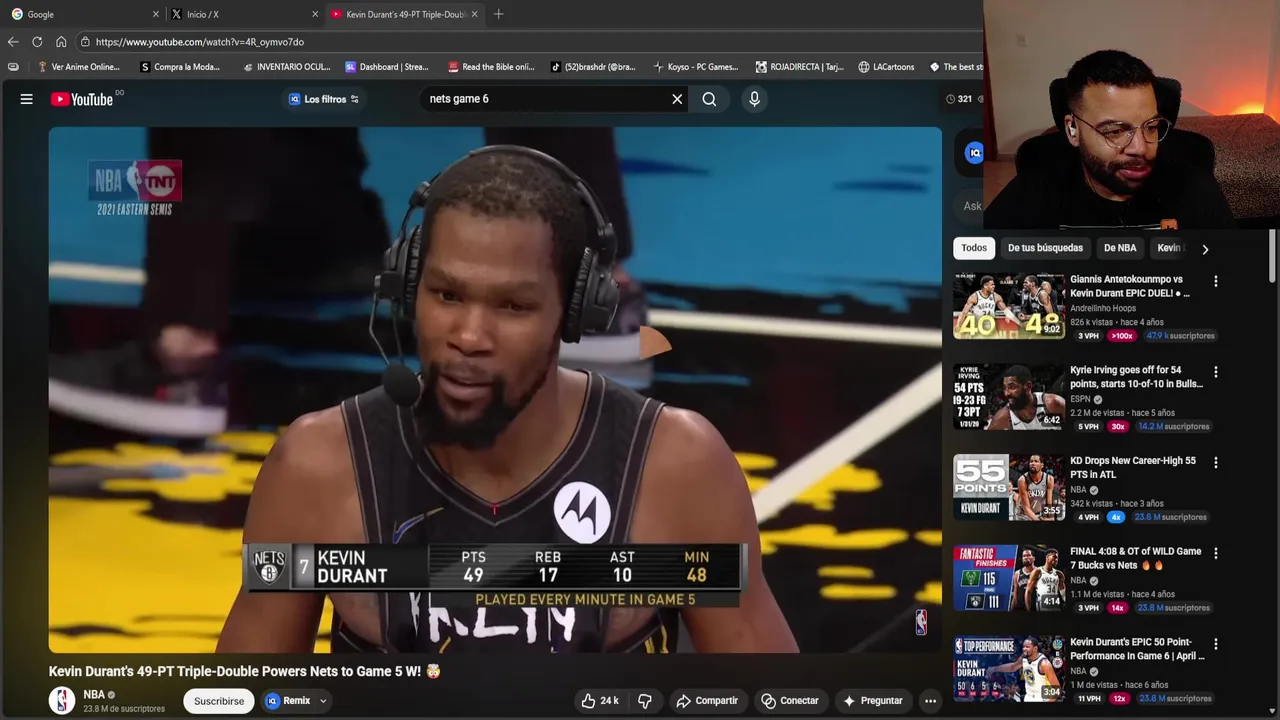This screenshot has width=1280, height=720.
Task: Open the YouTube hamburger guide menu
Action: coord(27,99)
